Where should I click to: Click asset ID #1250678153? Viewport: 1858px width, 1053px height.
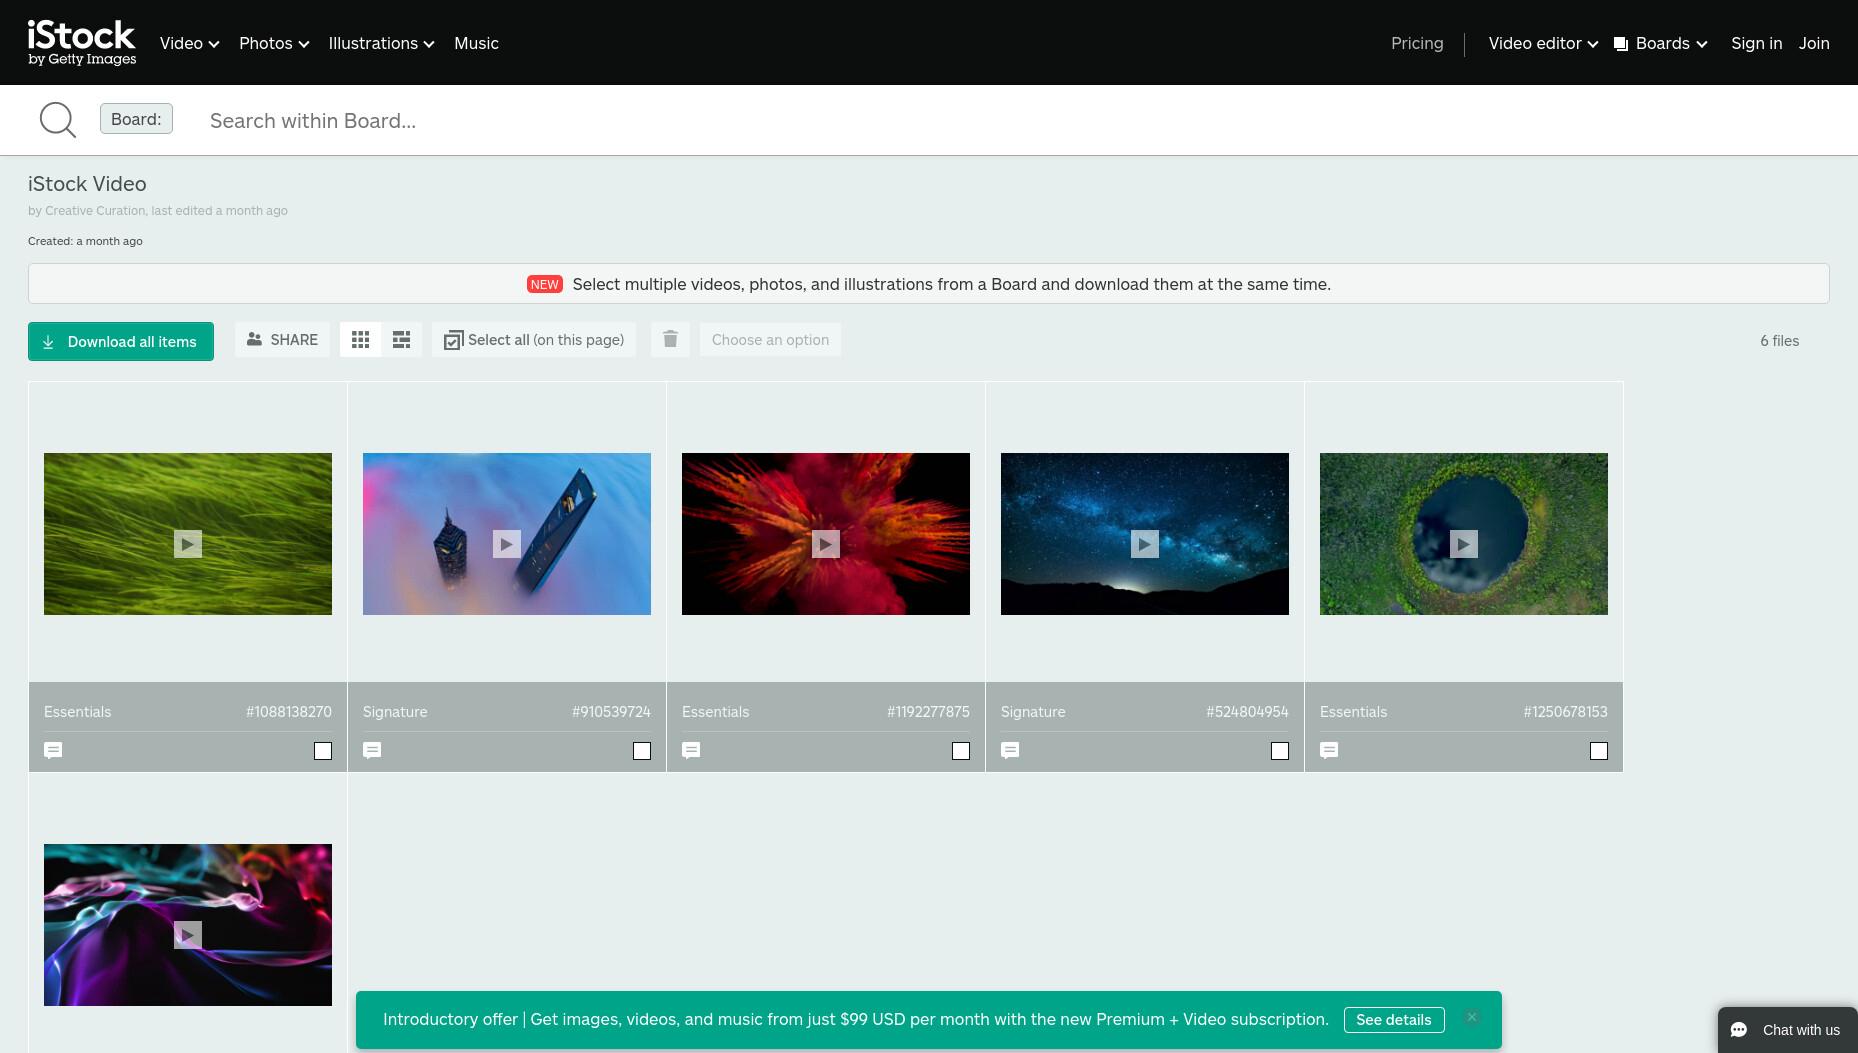[1565, 712]
